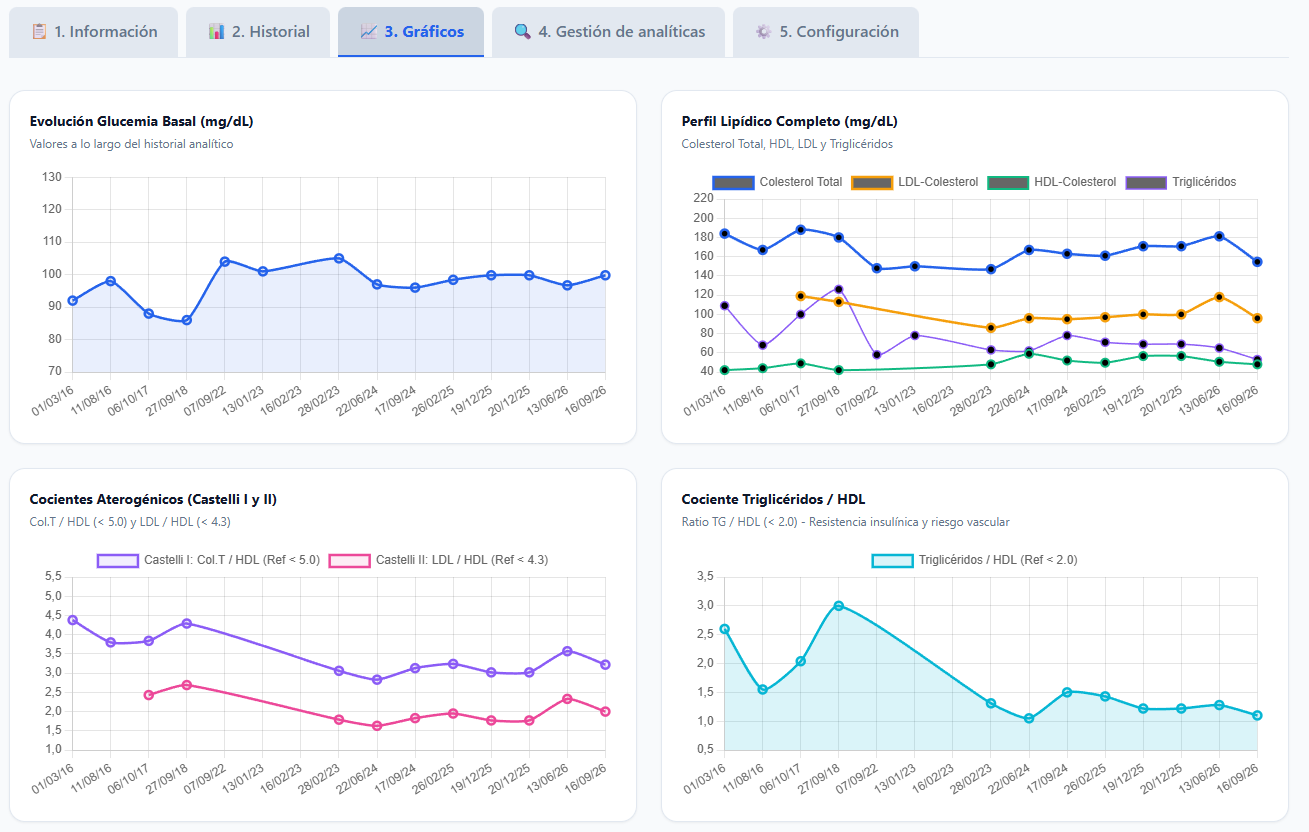Click Castelli I point at 01/03/16
The image size is (1309, 832).
72,620
